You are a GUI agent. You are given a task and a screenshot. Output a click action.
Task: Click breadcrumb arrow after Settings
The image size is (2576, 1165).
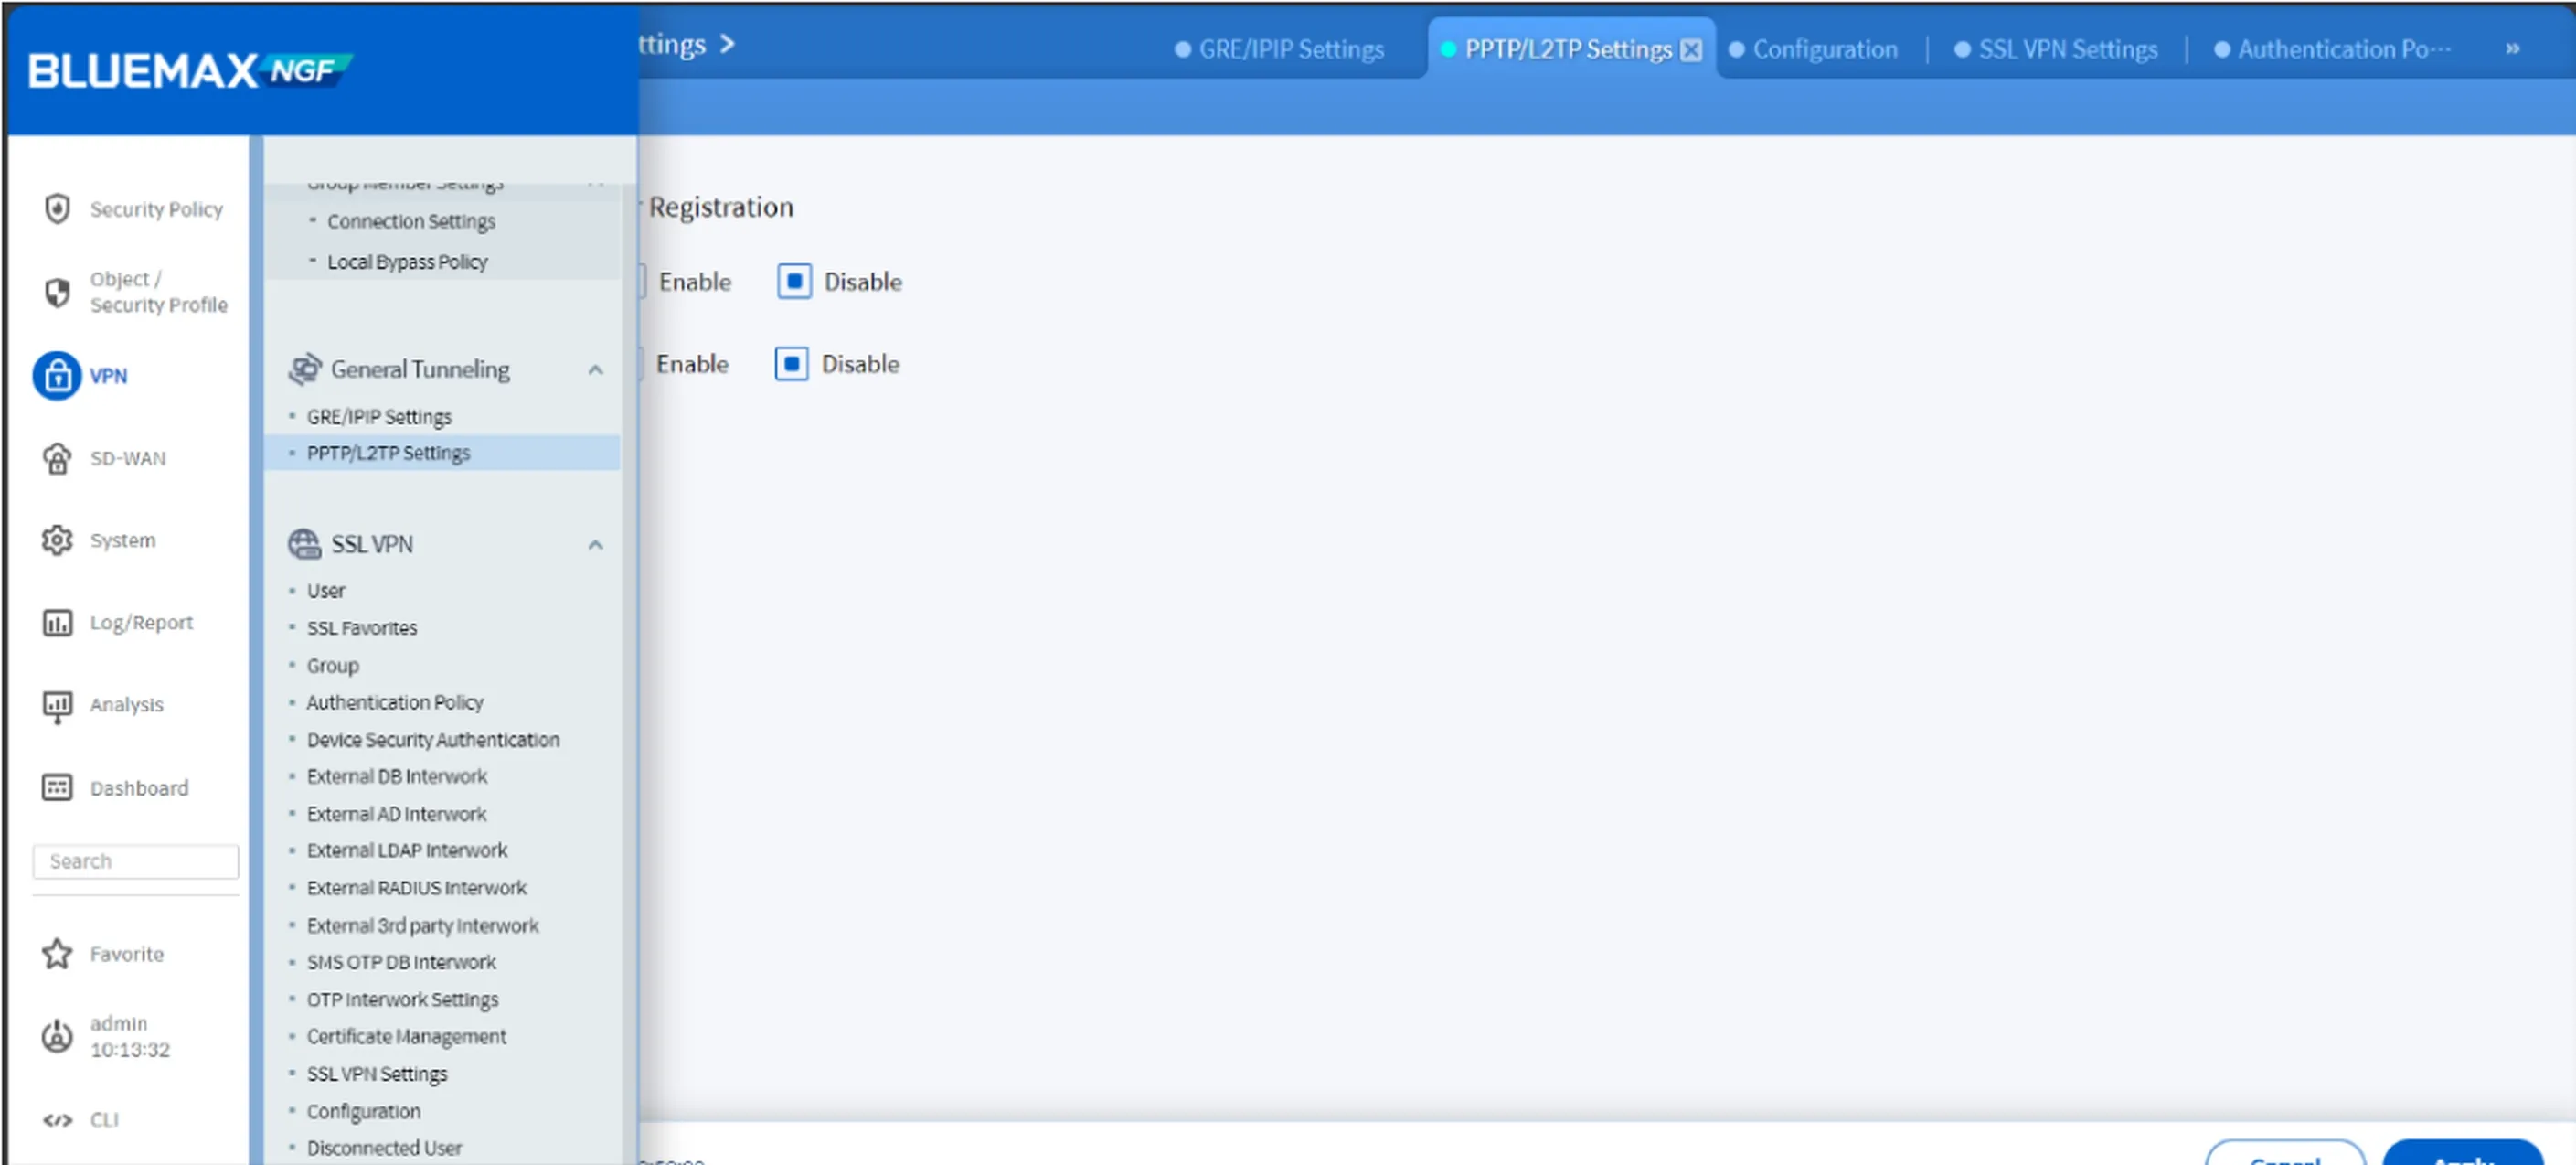[727, 44]
